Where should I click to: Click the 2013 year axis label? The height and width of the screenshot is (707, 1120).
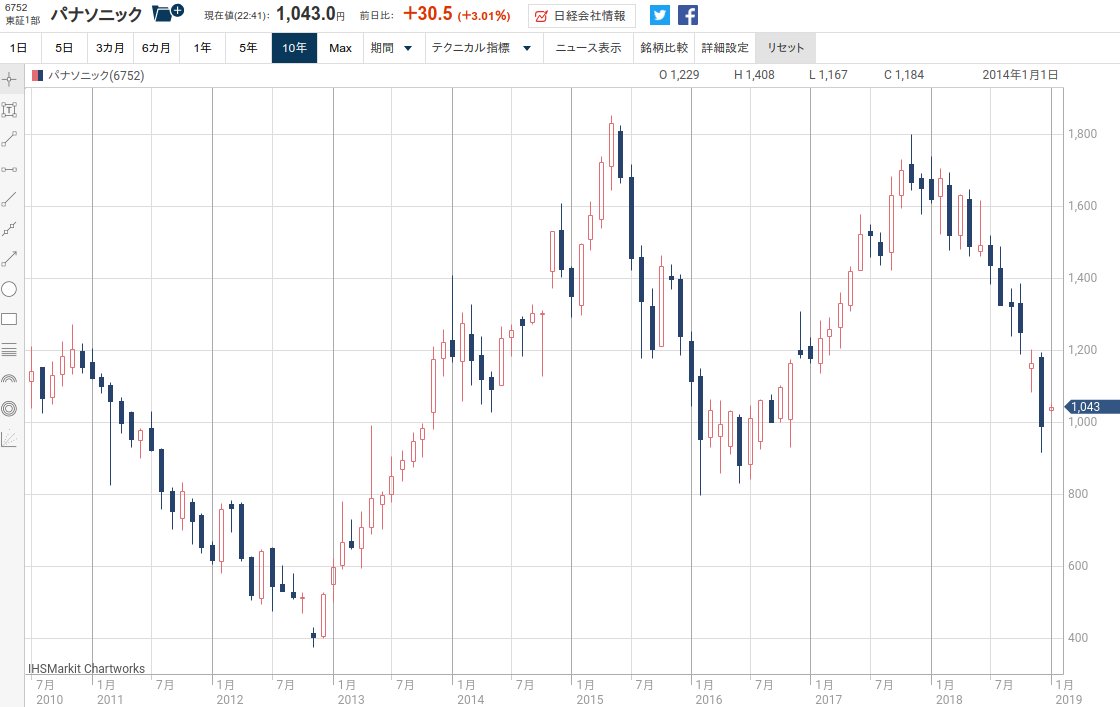point(351,699)
